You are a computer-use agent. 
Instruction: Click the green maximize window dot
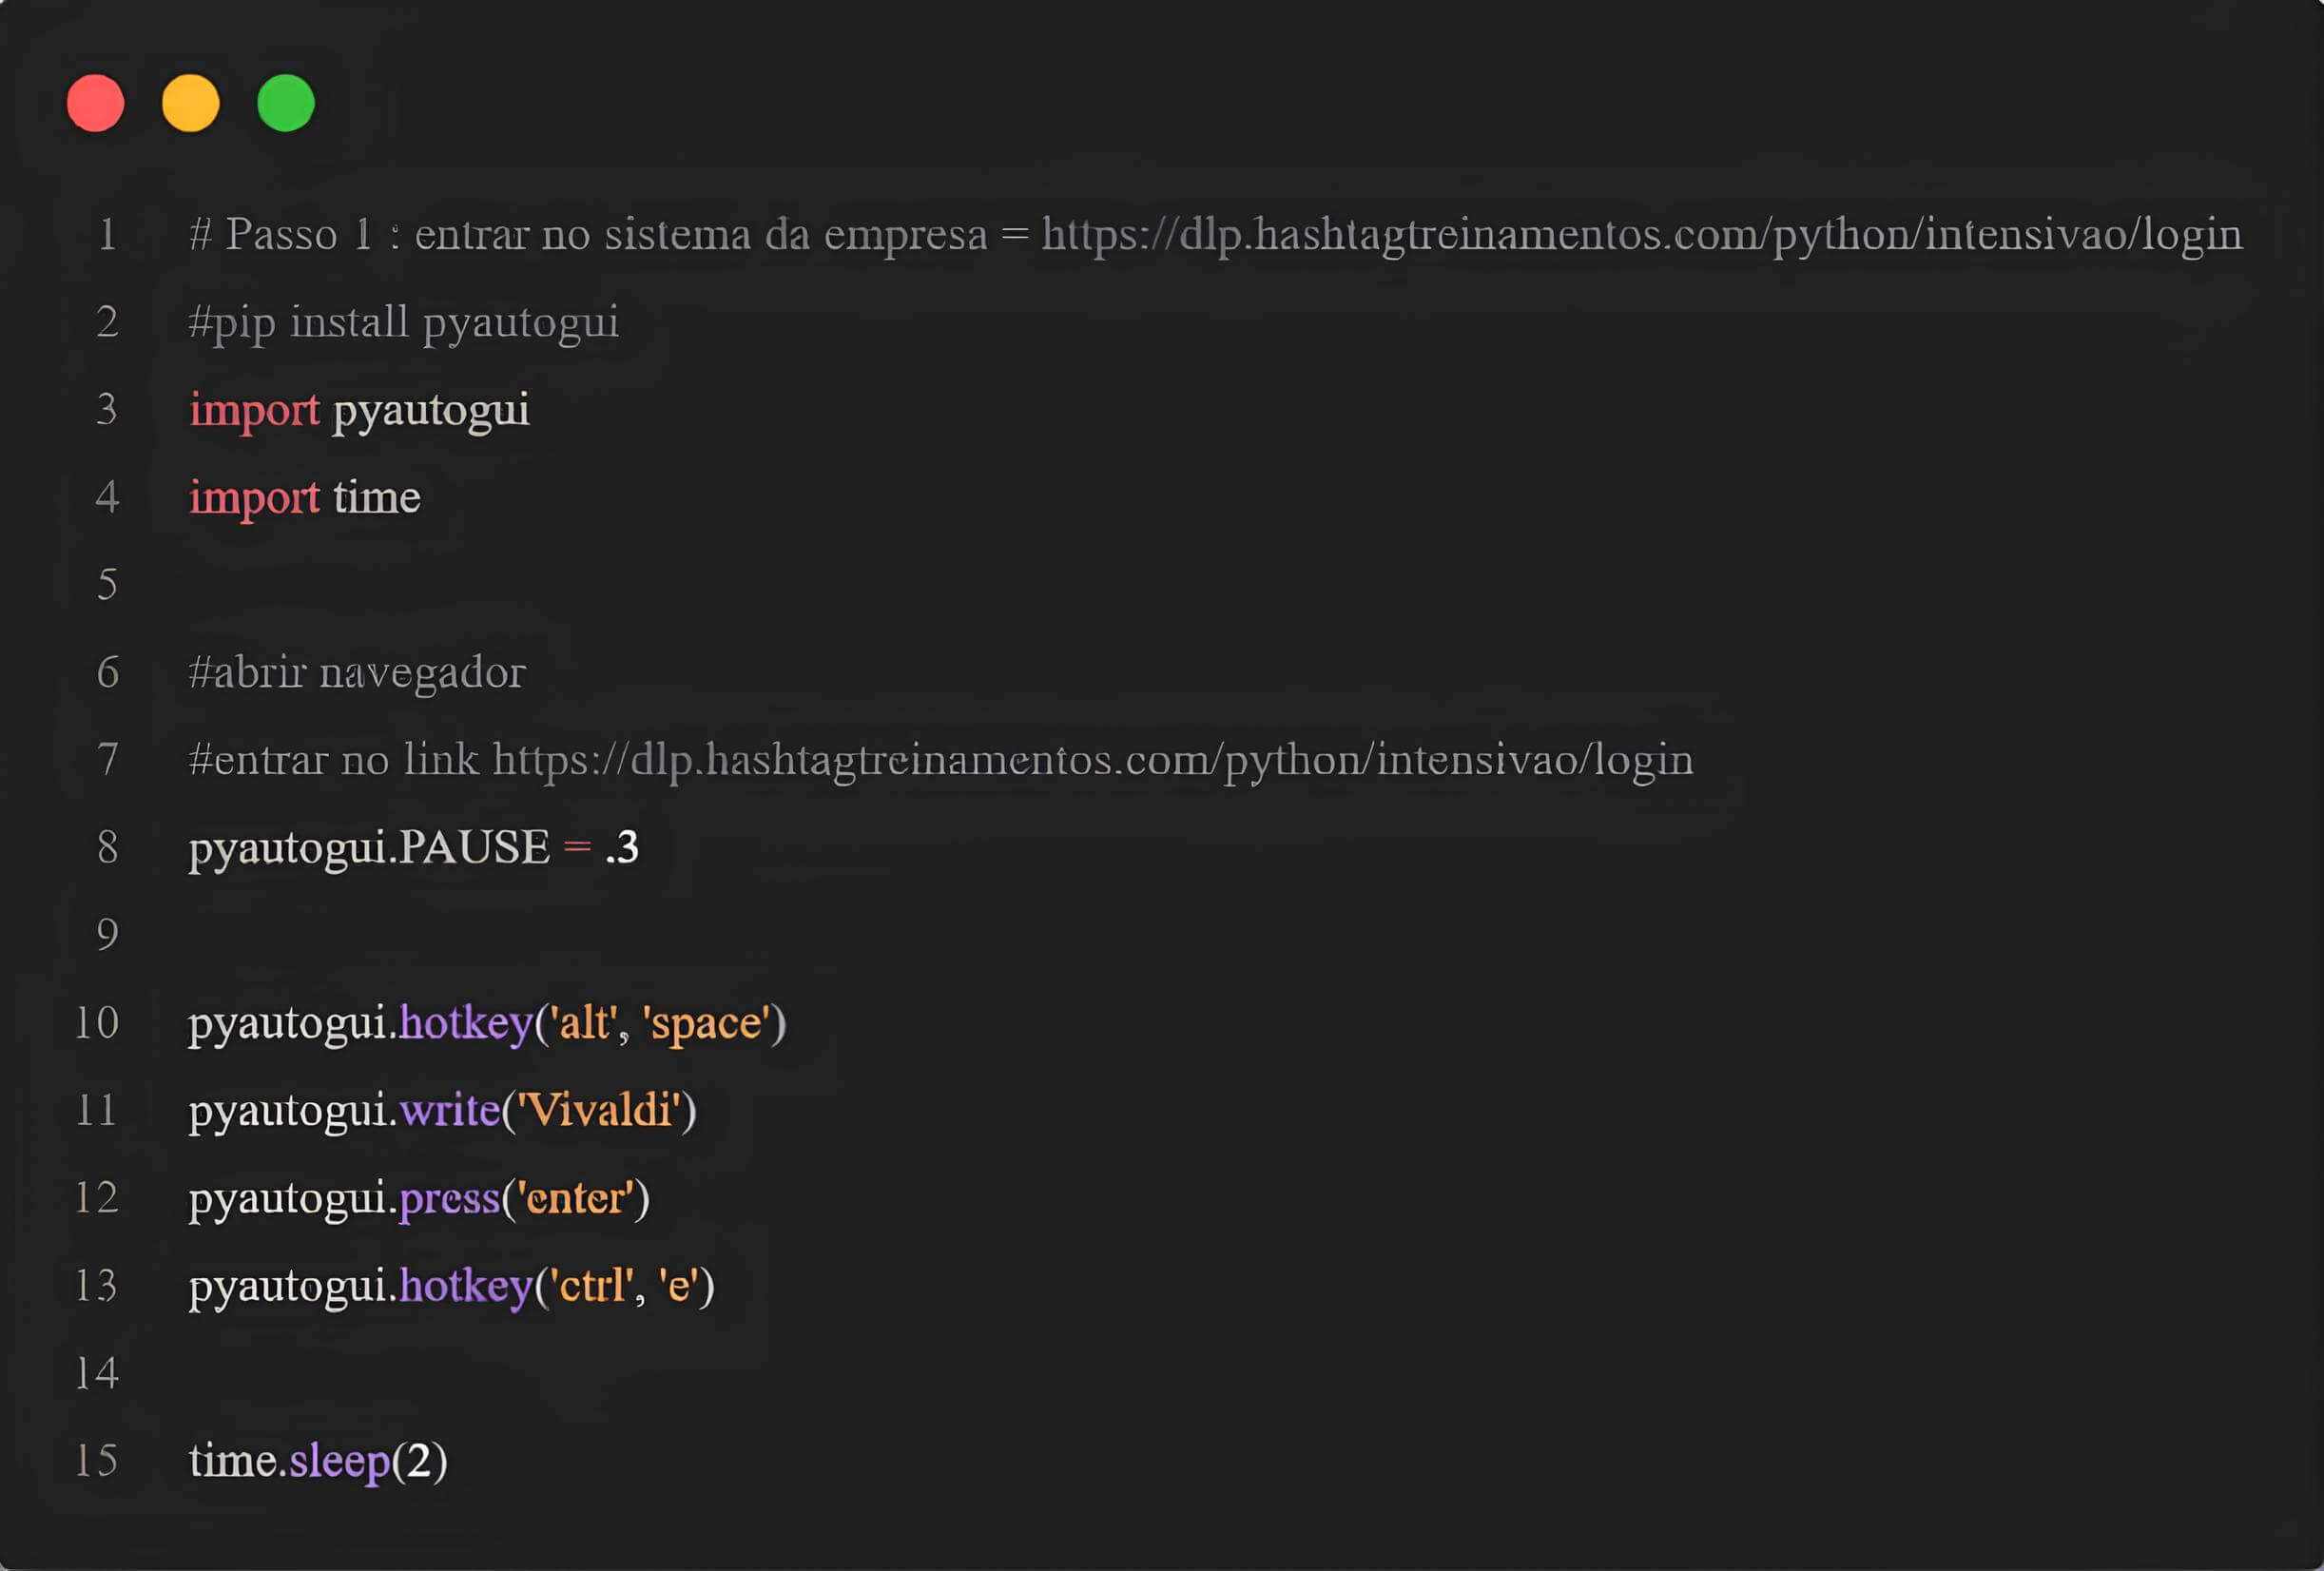(x=286, y=102)
